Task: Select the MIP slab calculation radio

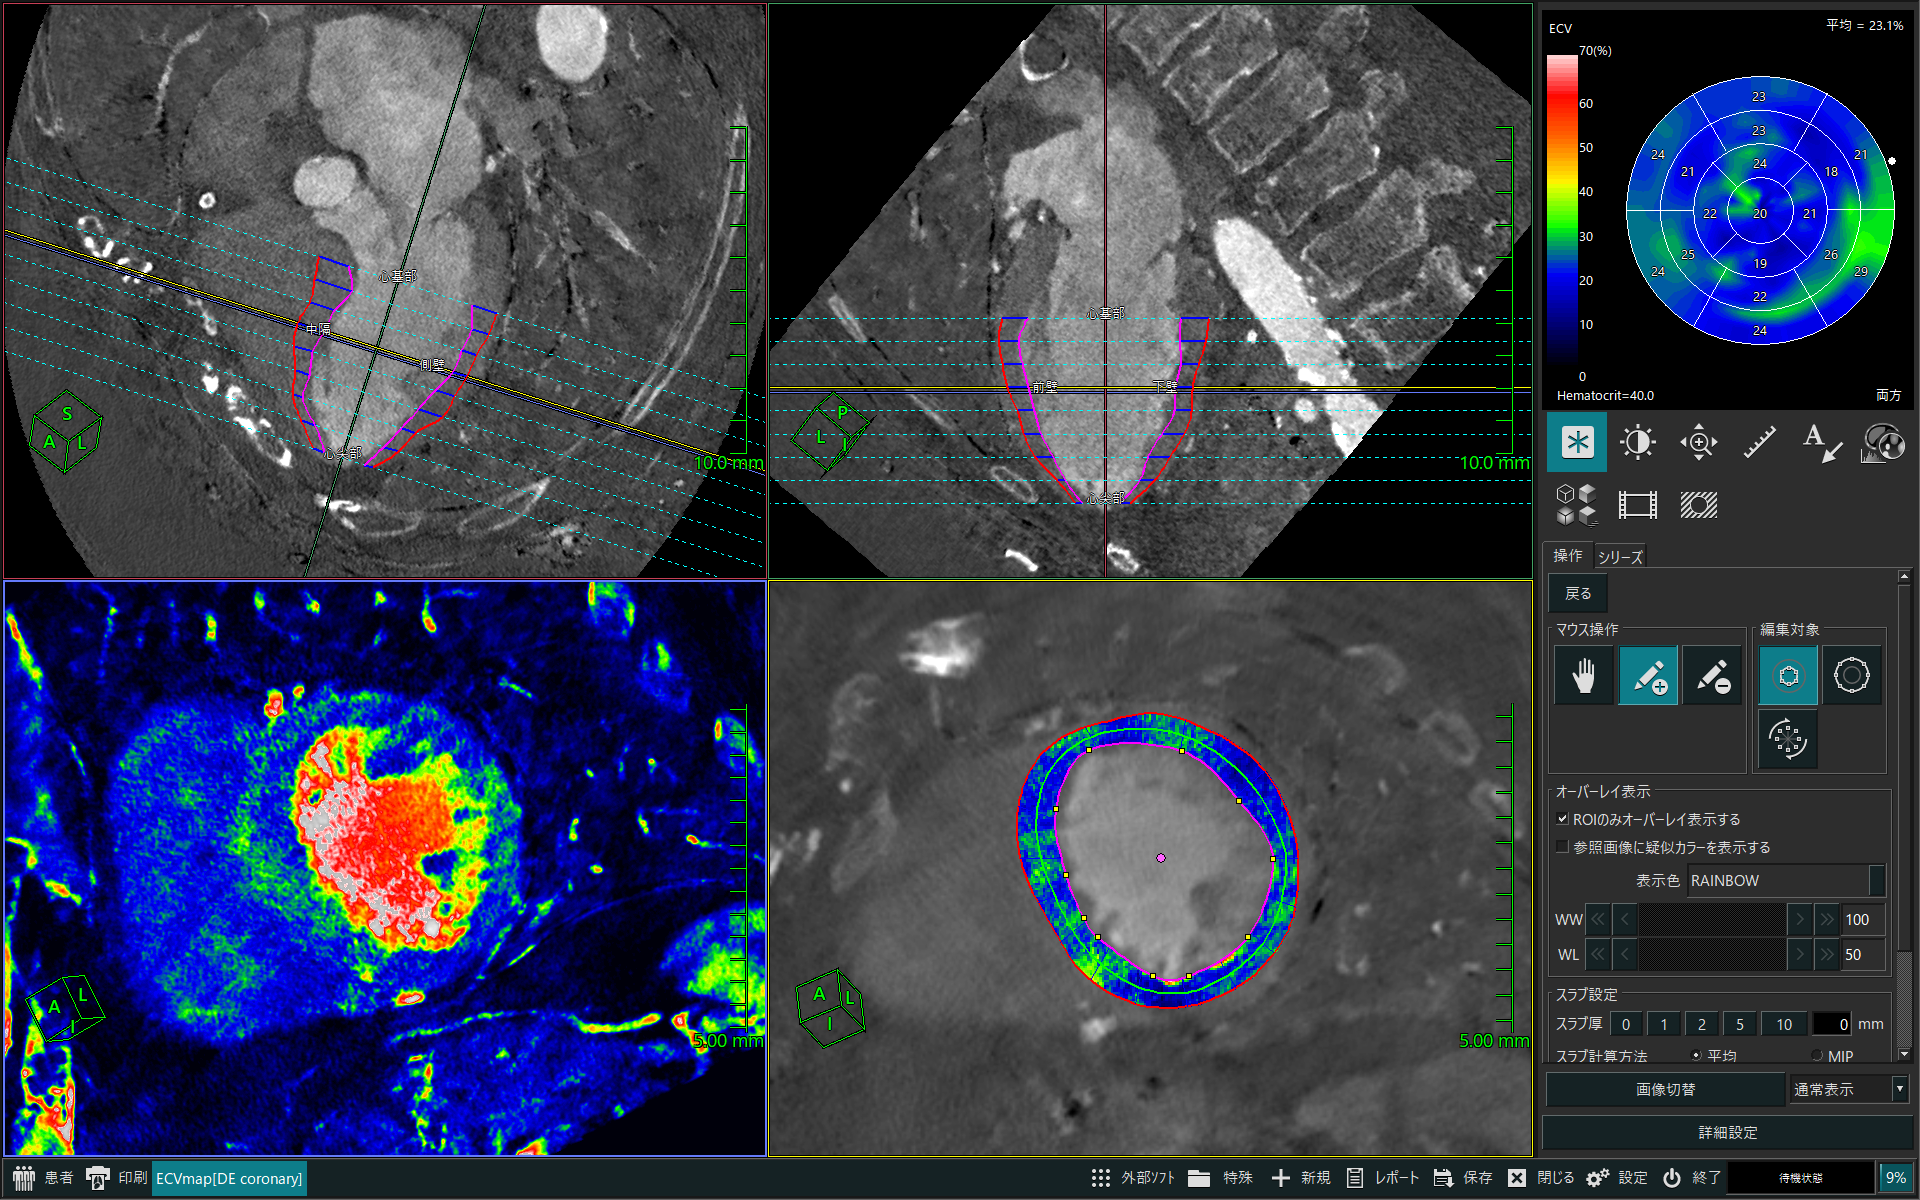Action: click(x=1817, y=1055)
